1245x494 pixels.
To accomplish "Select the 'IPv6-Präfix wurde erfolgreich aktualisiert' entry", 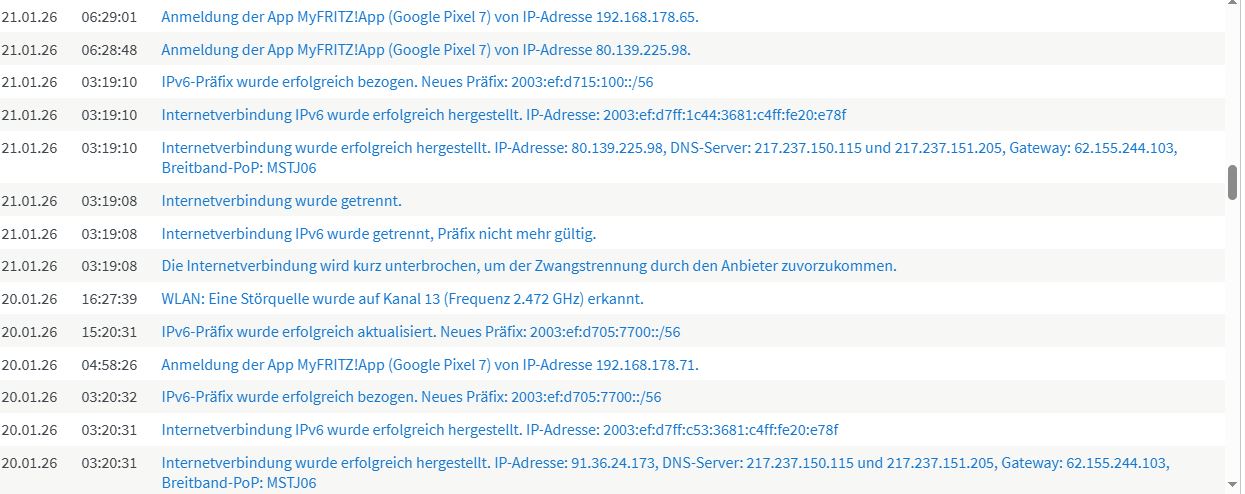I will click(420, 332).
